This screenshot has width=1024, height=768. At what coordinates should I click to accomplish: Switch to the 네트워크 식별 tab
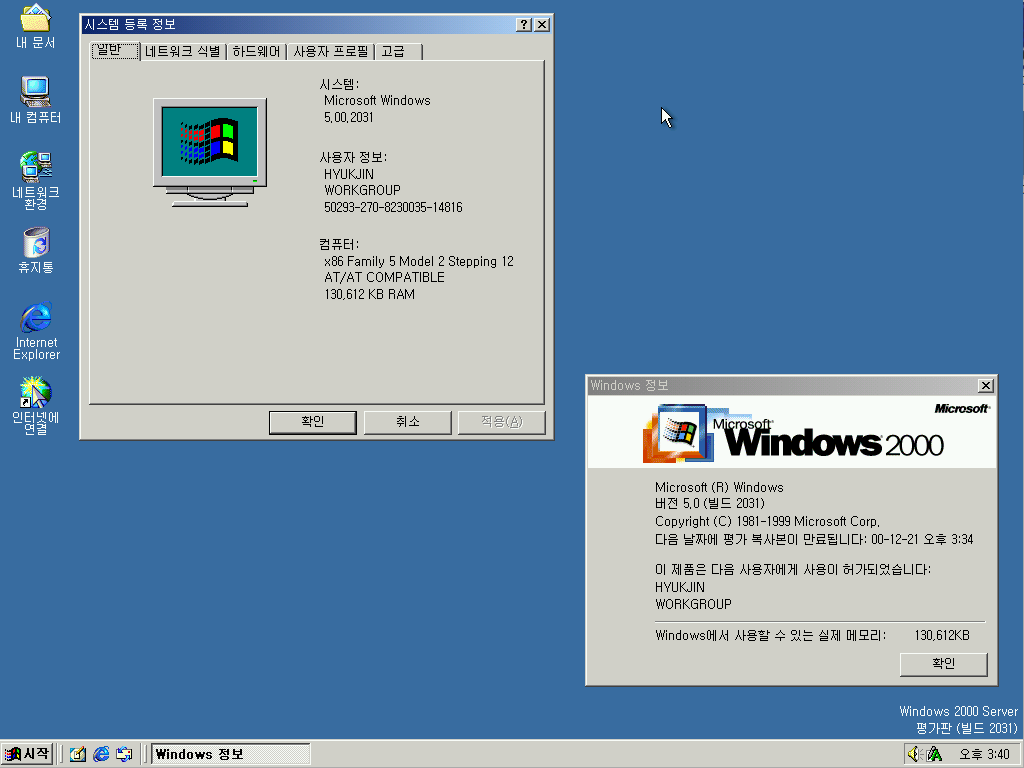[183, 52]
